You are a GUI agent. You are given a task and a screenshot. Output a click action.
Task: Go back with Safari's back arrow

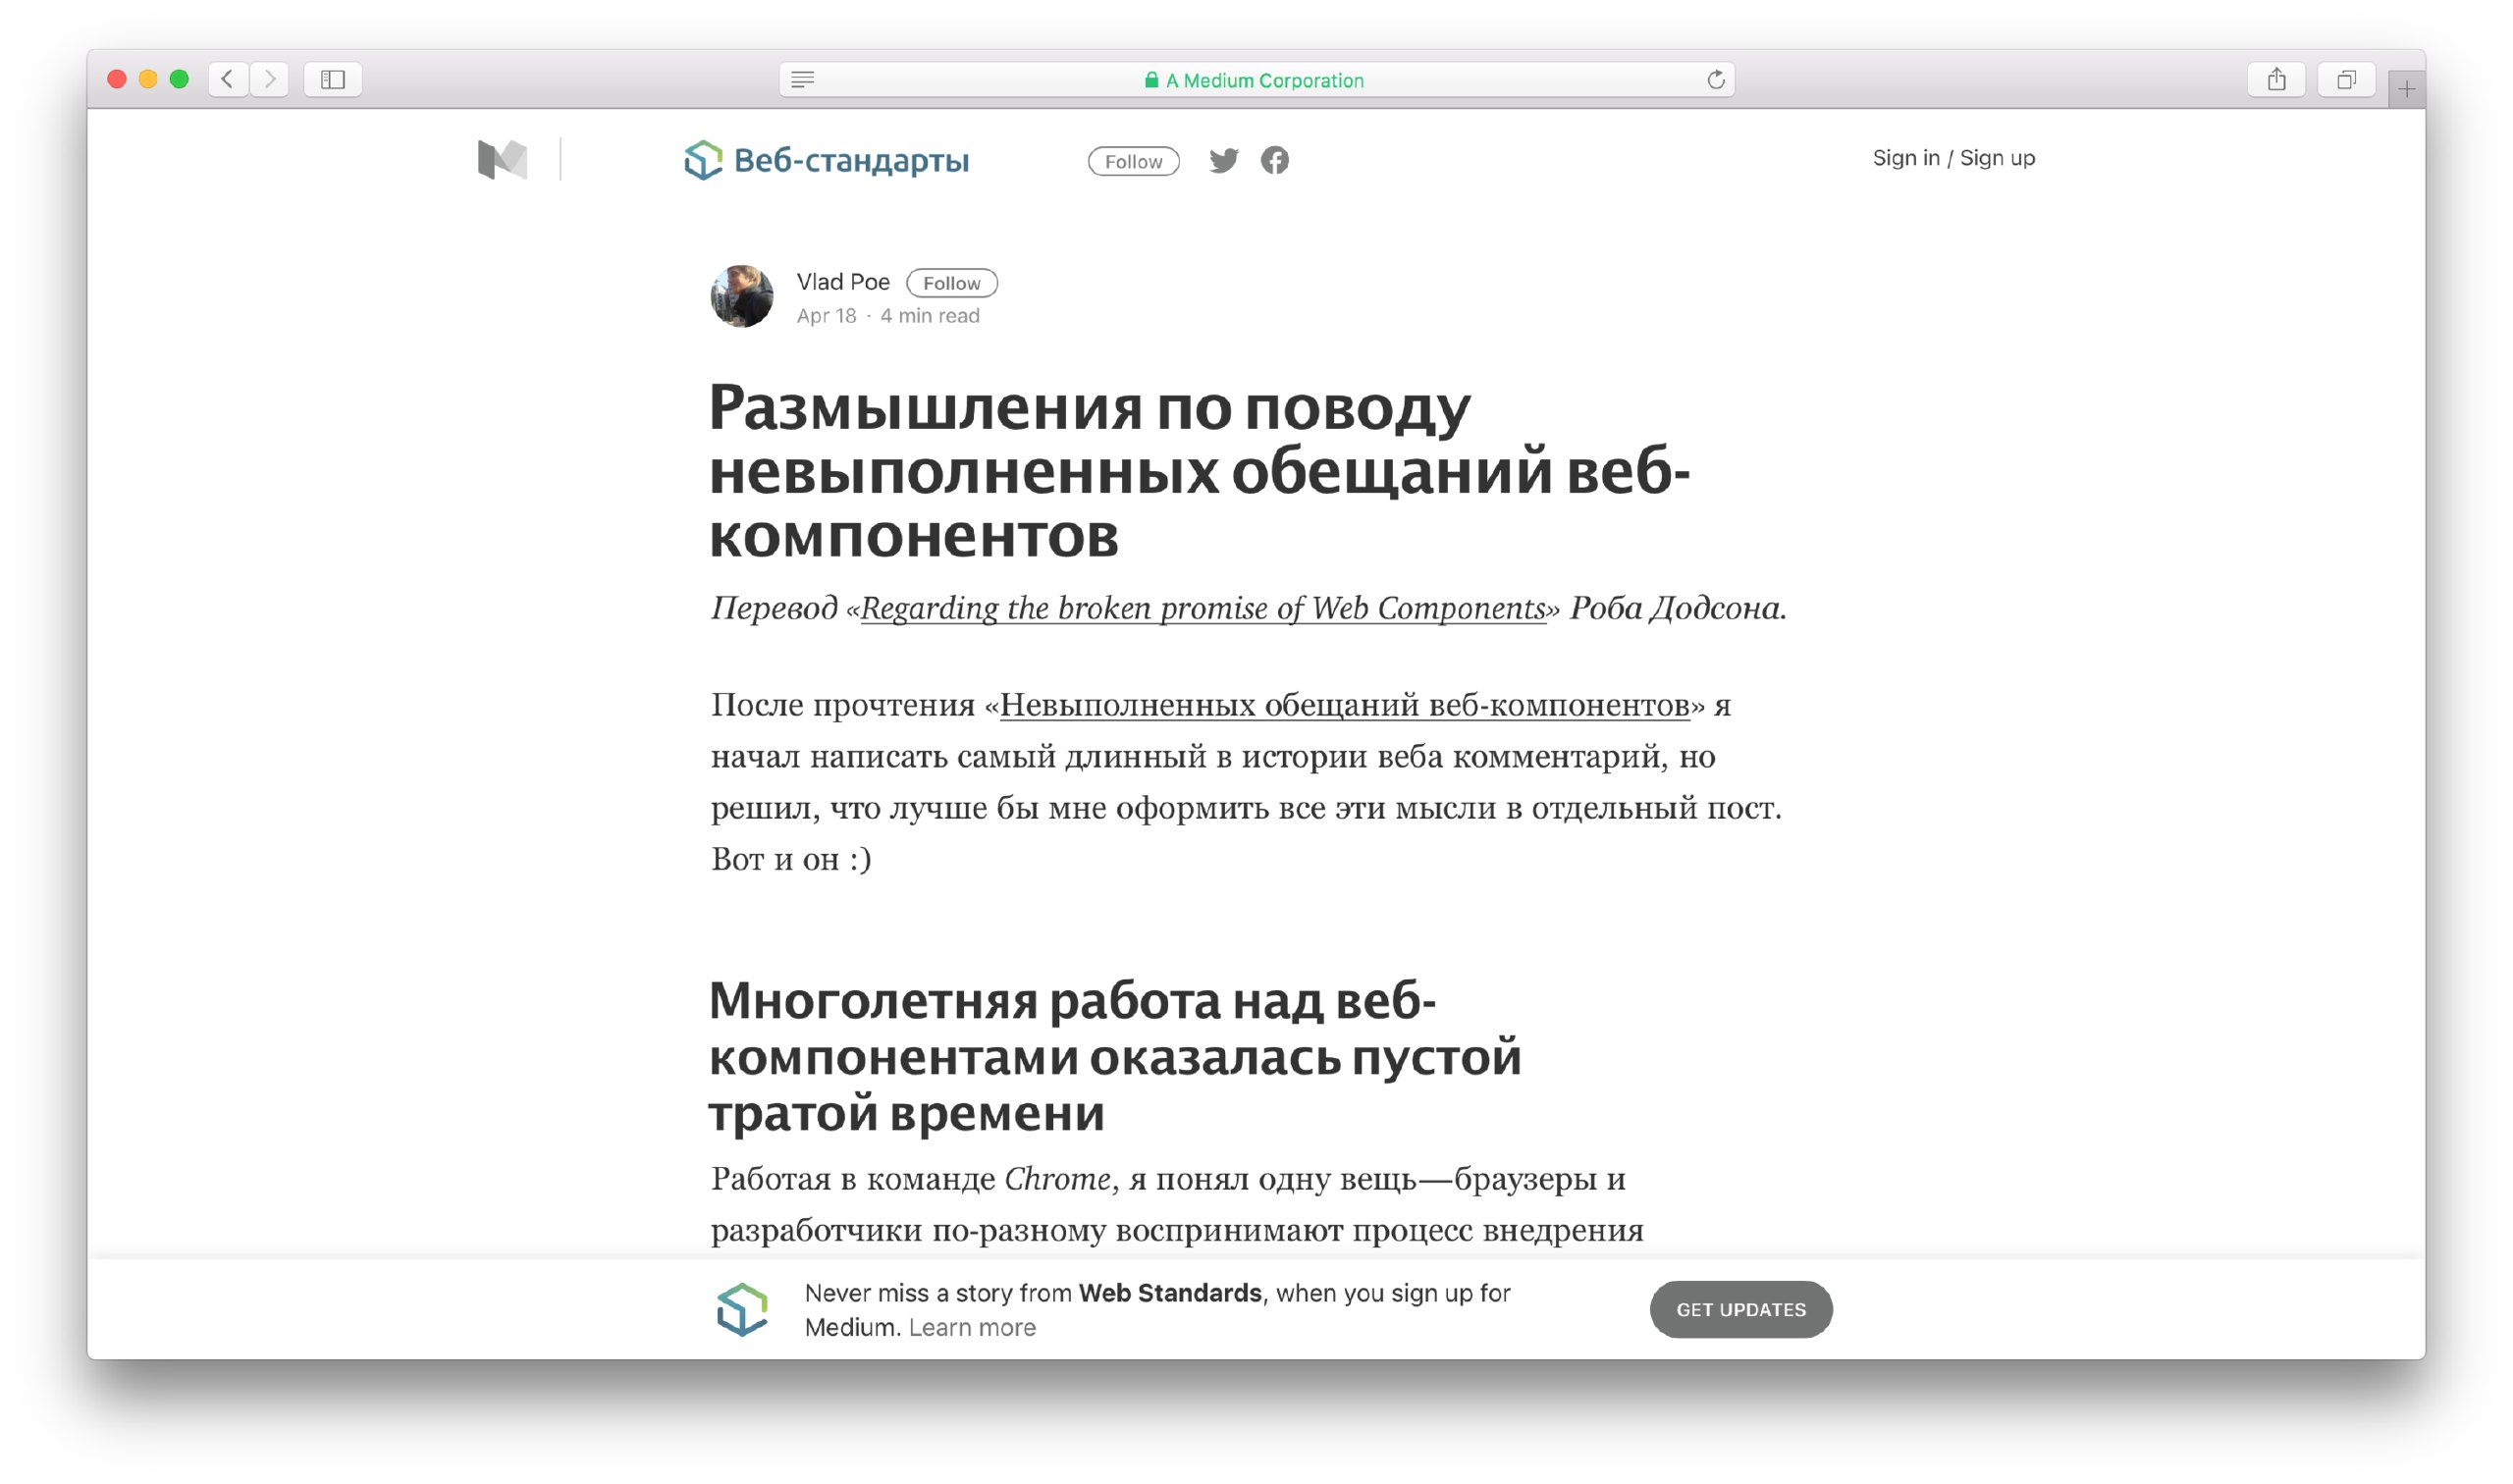coord(228,79)
